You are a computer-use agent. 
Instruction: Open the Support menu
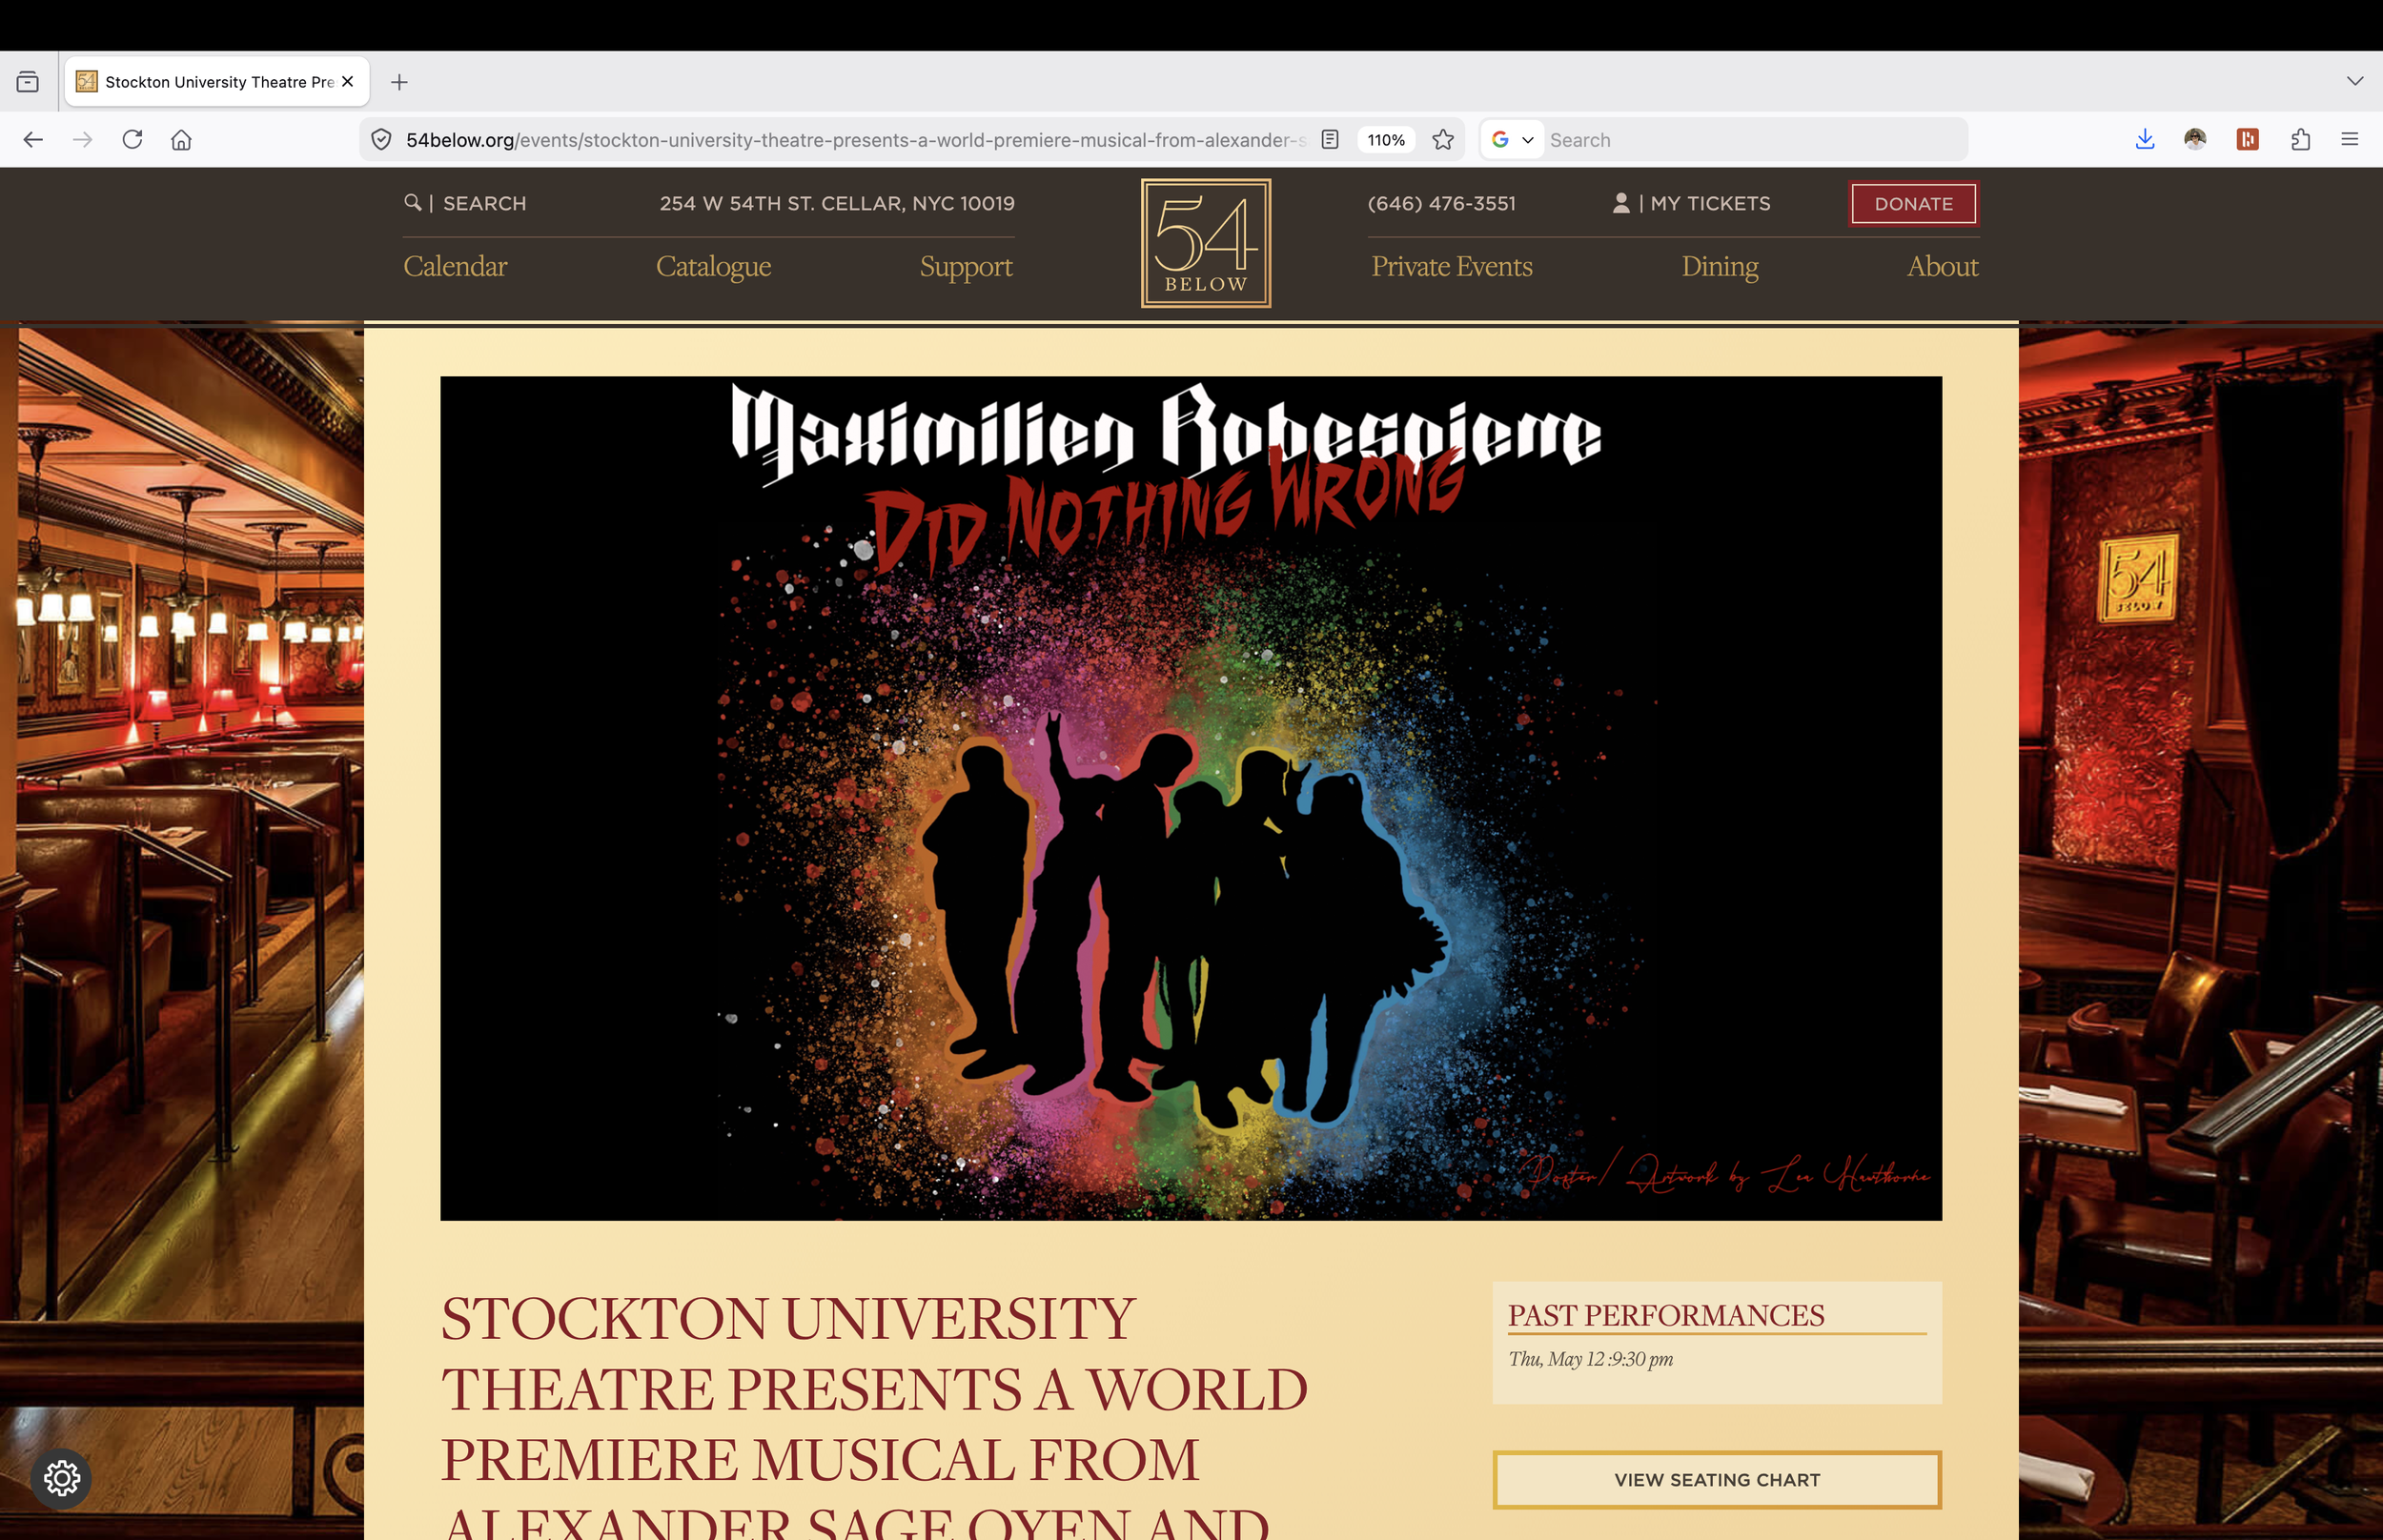point(966,266)
